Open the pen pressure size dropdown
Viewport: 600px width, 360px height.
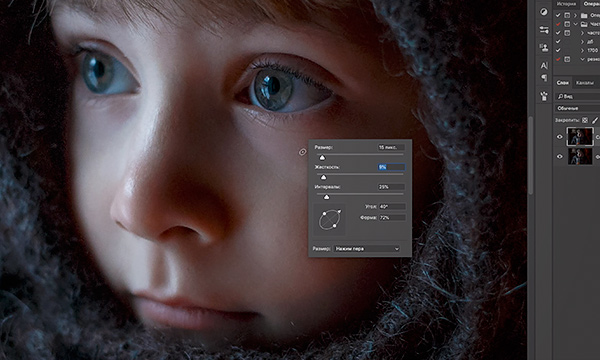(x=367, y=249)
